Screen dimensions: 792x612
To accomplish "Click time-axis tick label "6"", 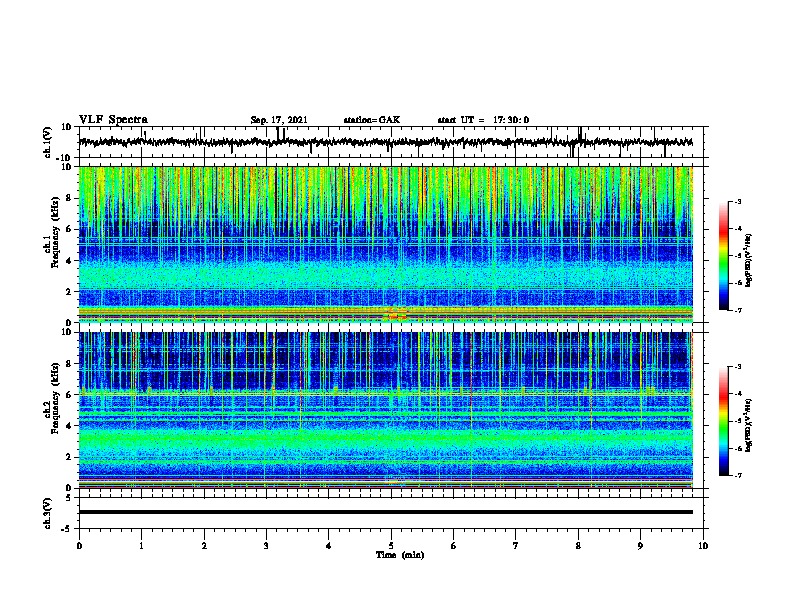I will (x=454, y=545).
